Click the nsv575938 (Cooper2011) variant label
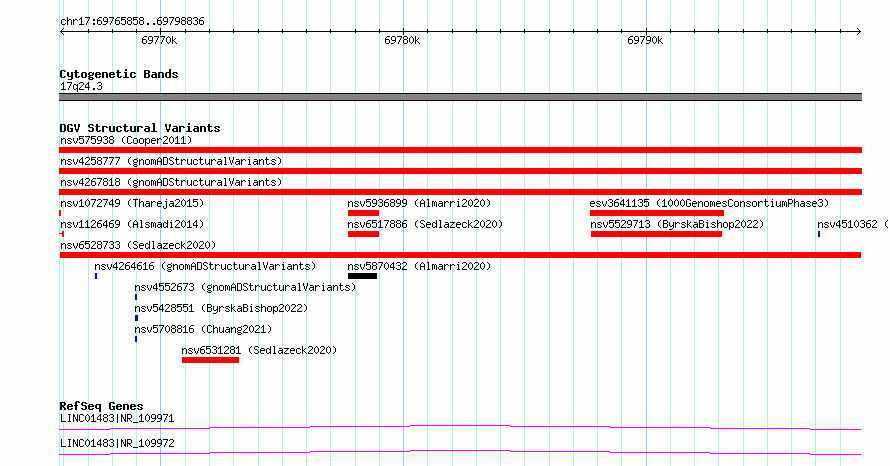Image resolution: width=890 pixels, height=466 pixels. point(126,140)
